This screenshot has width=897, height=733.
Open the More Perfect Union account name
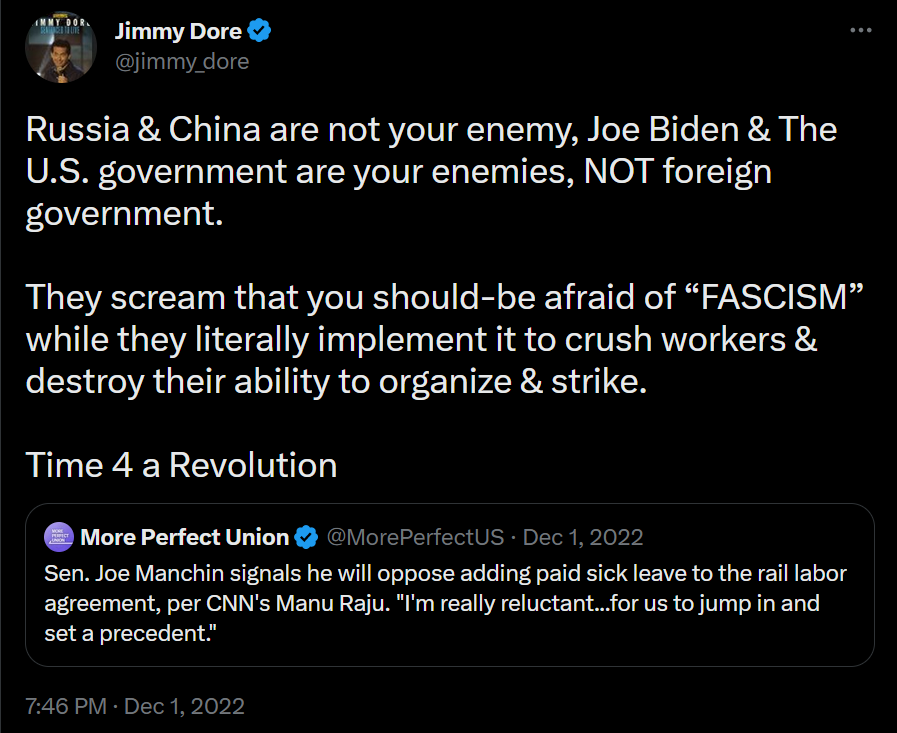pyautogui.click(x=184, y=537)
